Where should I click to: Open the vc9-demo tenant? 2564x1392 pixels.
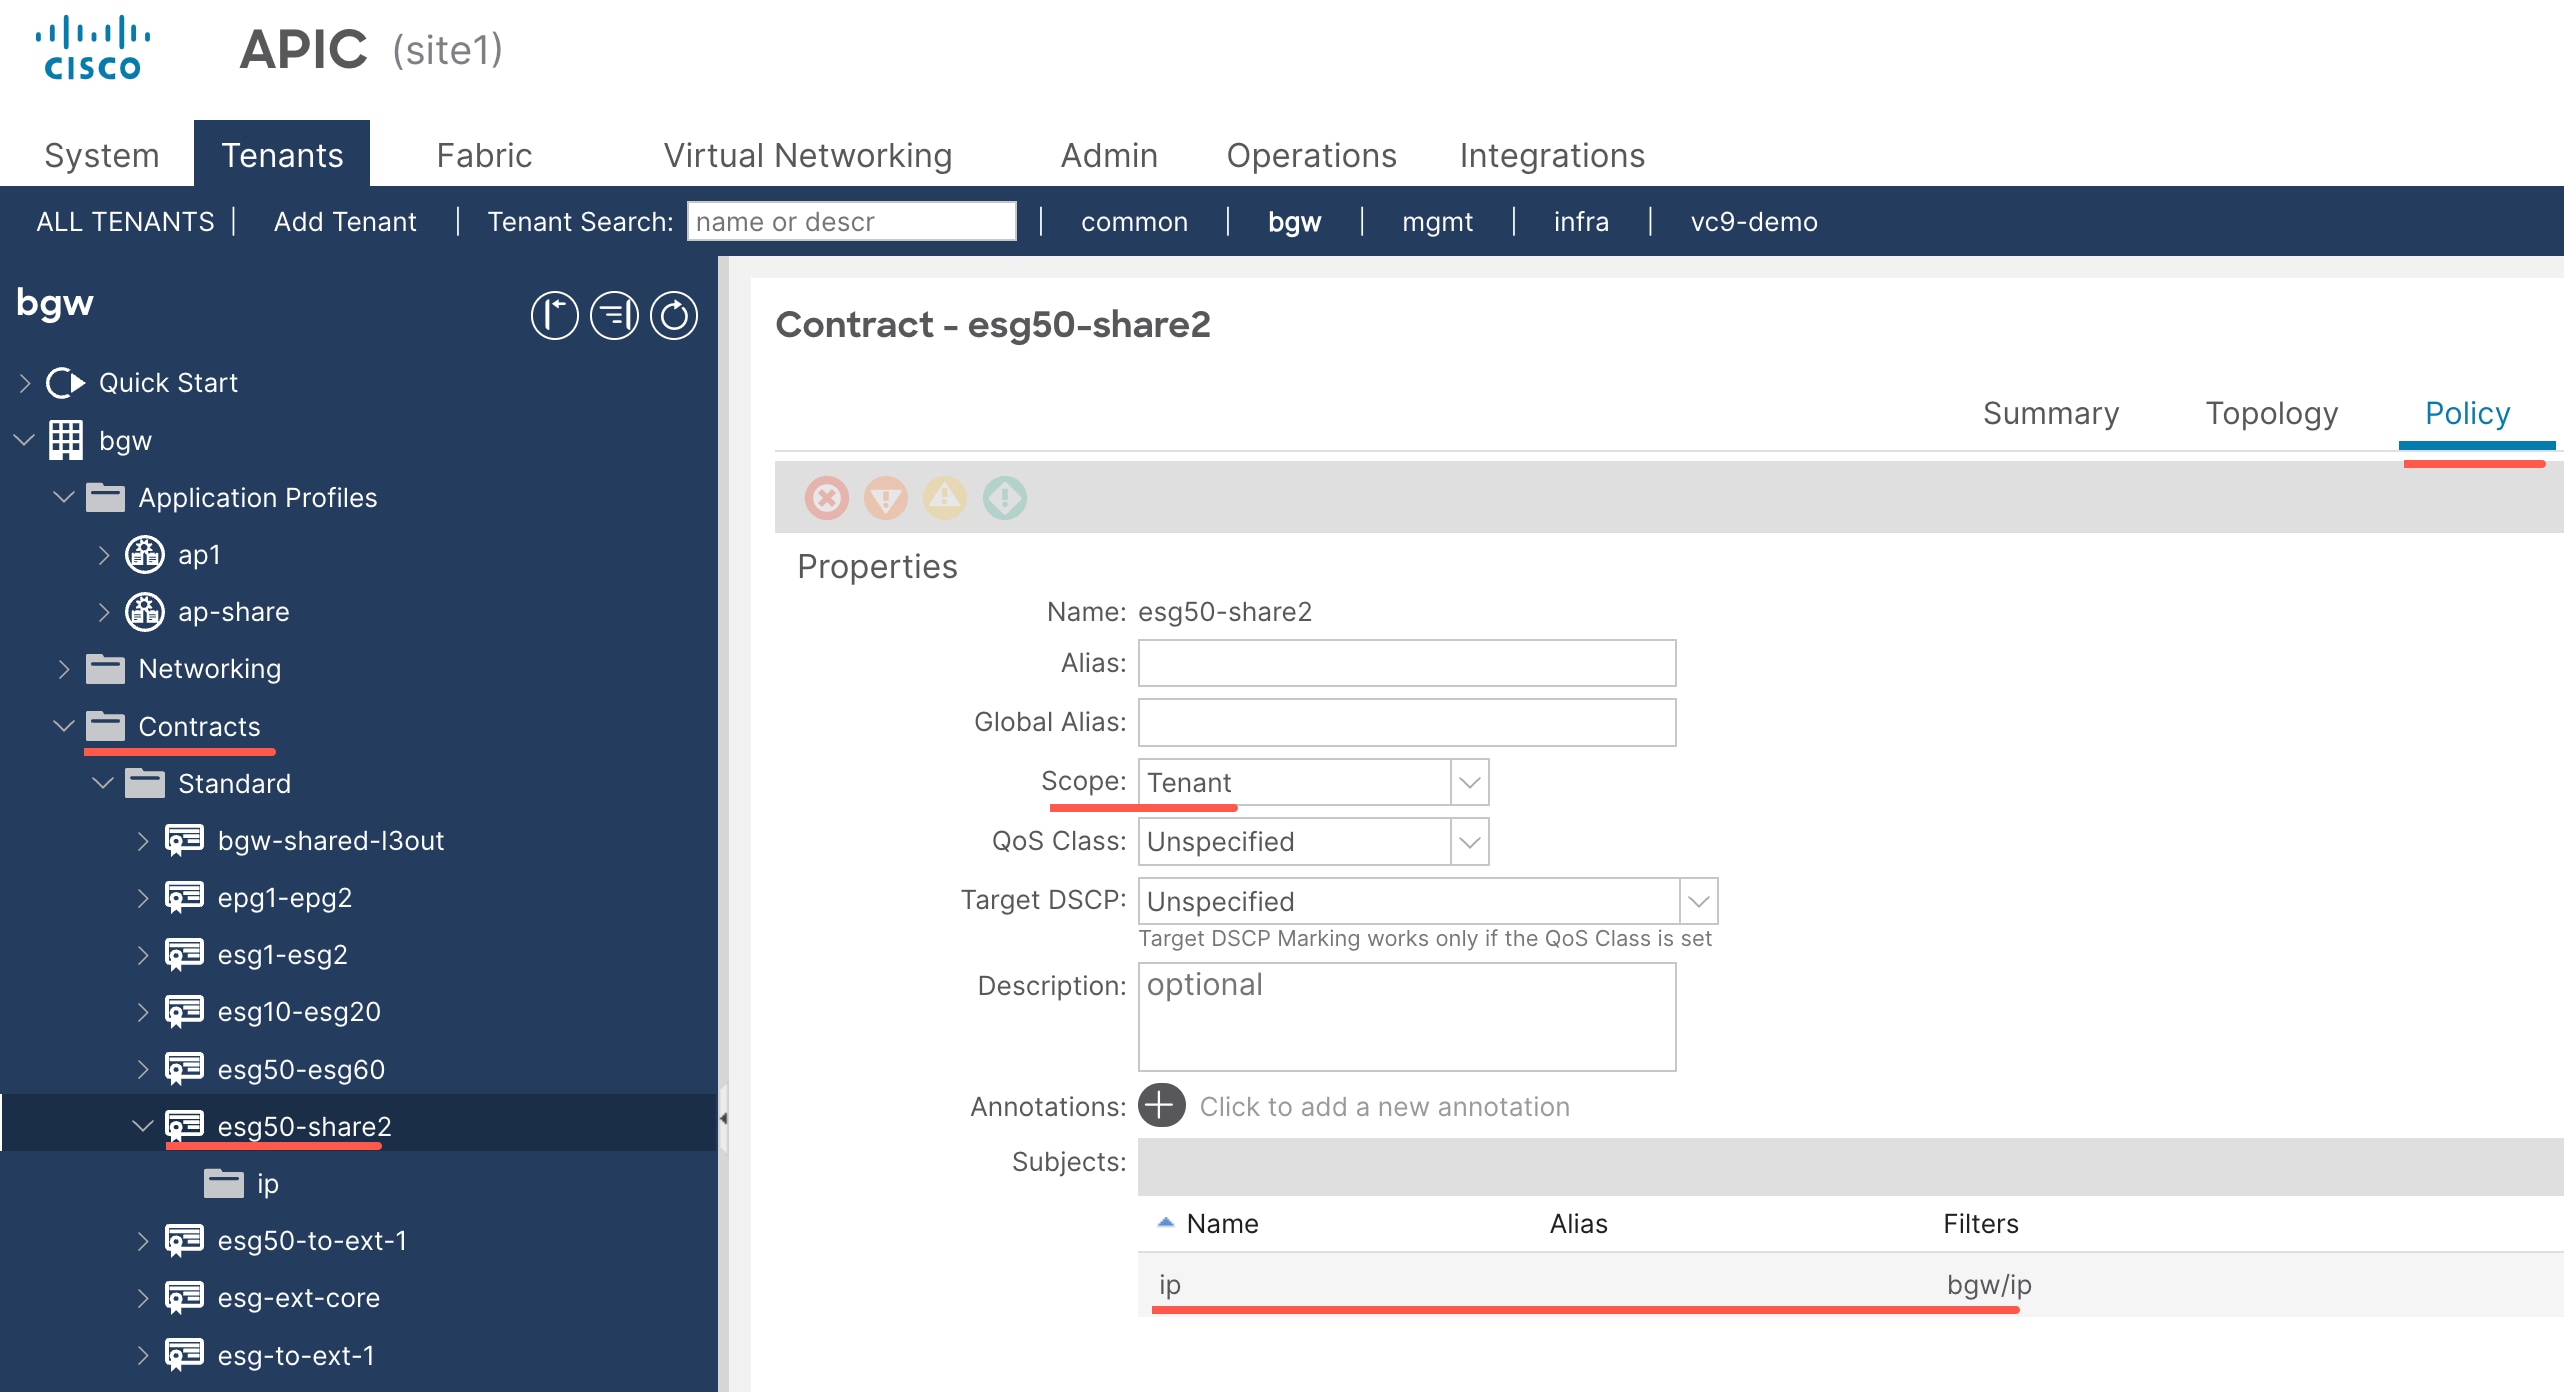click(x=1754, y=221)
